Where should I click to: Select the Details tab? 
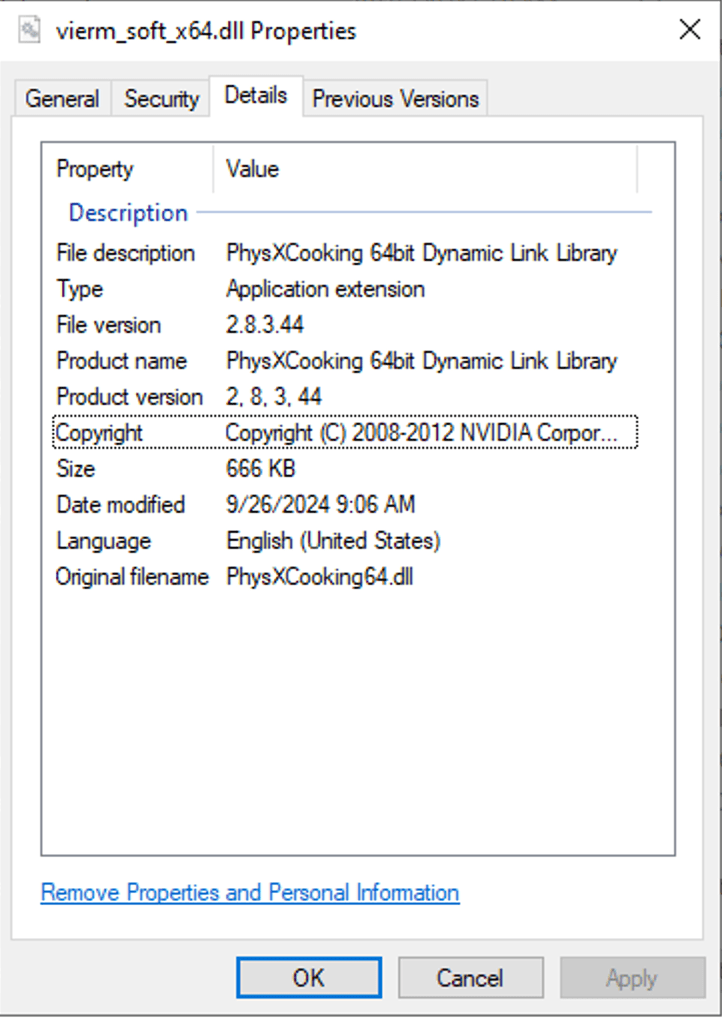click(256, 96)
